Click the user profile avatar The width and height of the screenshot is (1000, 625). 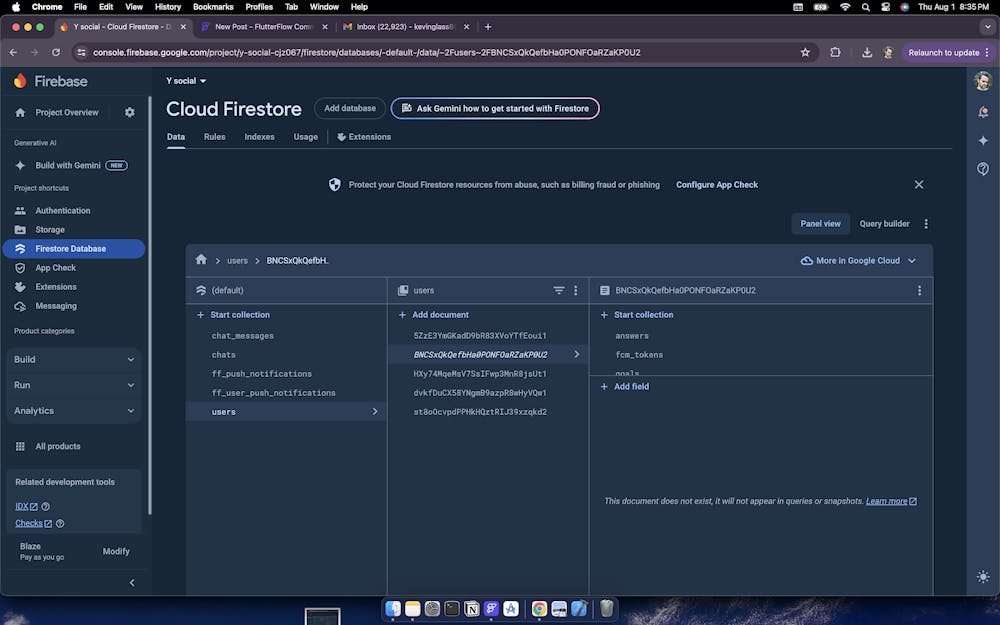coord(983,81)
